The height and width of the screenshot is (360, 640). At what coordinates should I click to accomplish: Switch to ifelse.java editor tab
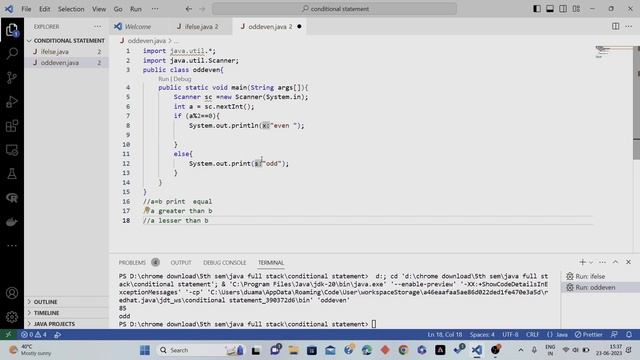[200, 27]
